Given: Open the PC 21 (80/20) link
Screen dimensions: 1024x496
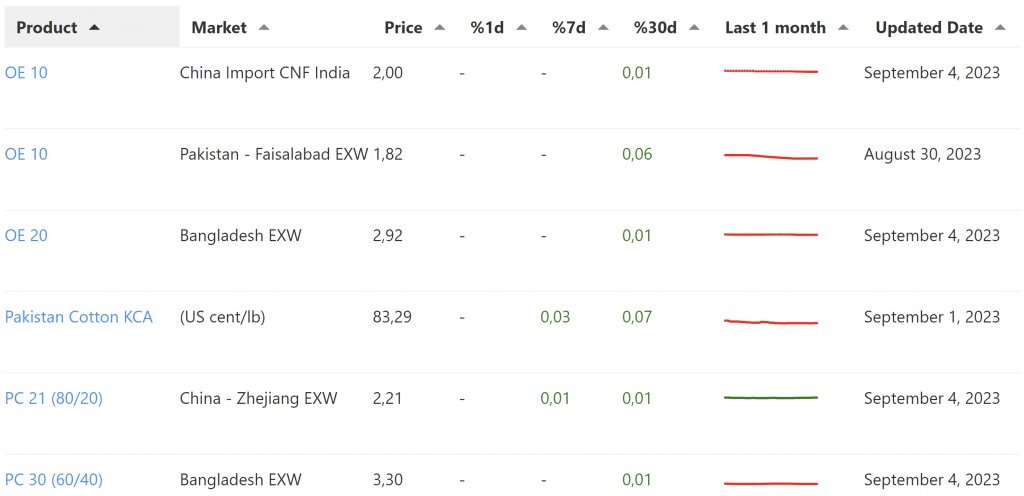Looking at the screenshot, I should point(54,399).
